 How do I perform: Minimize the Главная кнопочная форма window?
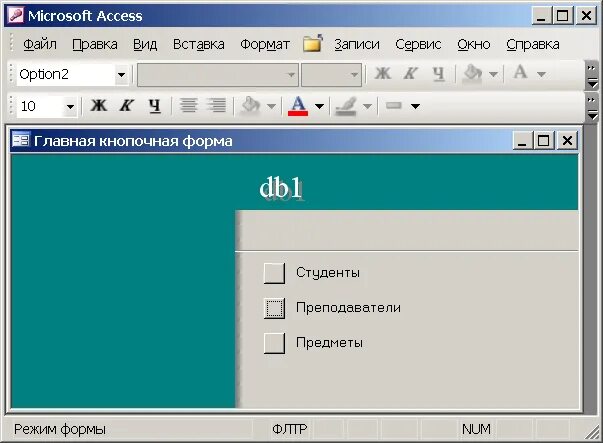(522, 140)
